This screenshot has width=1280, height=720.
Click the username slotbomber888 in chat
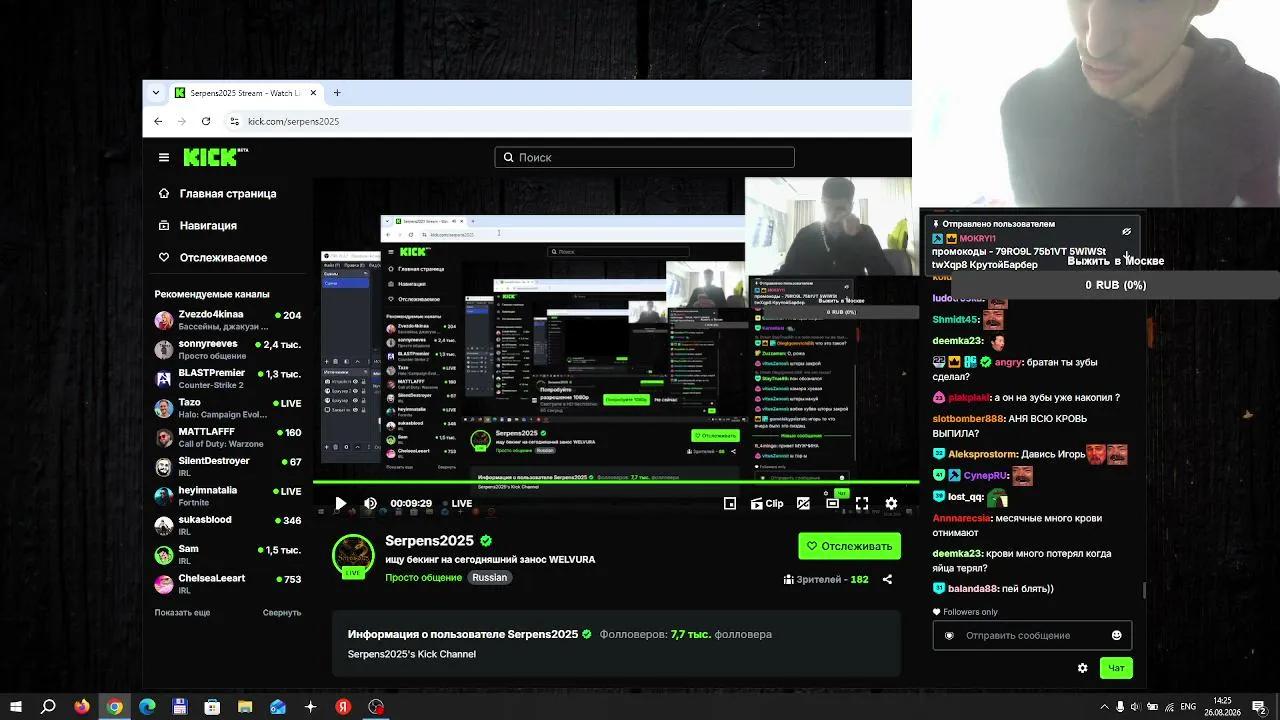[968, 419]
